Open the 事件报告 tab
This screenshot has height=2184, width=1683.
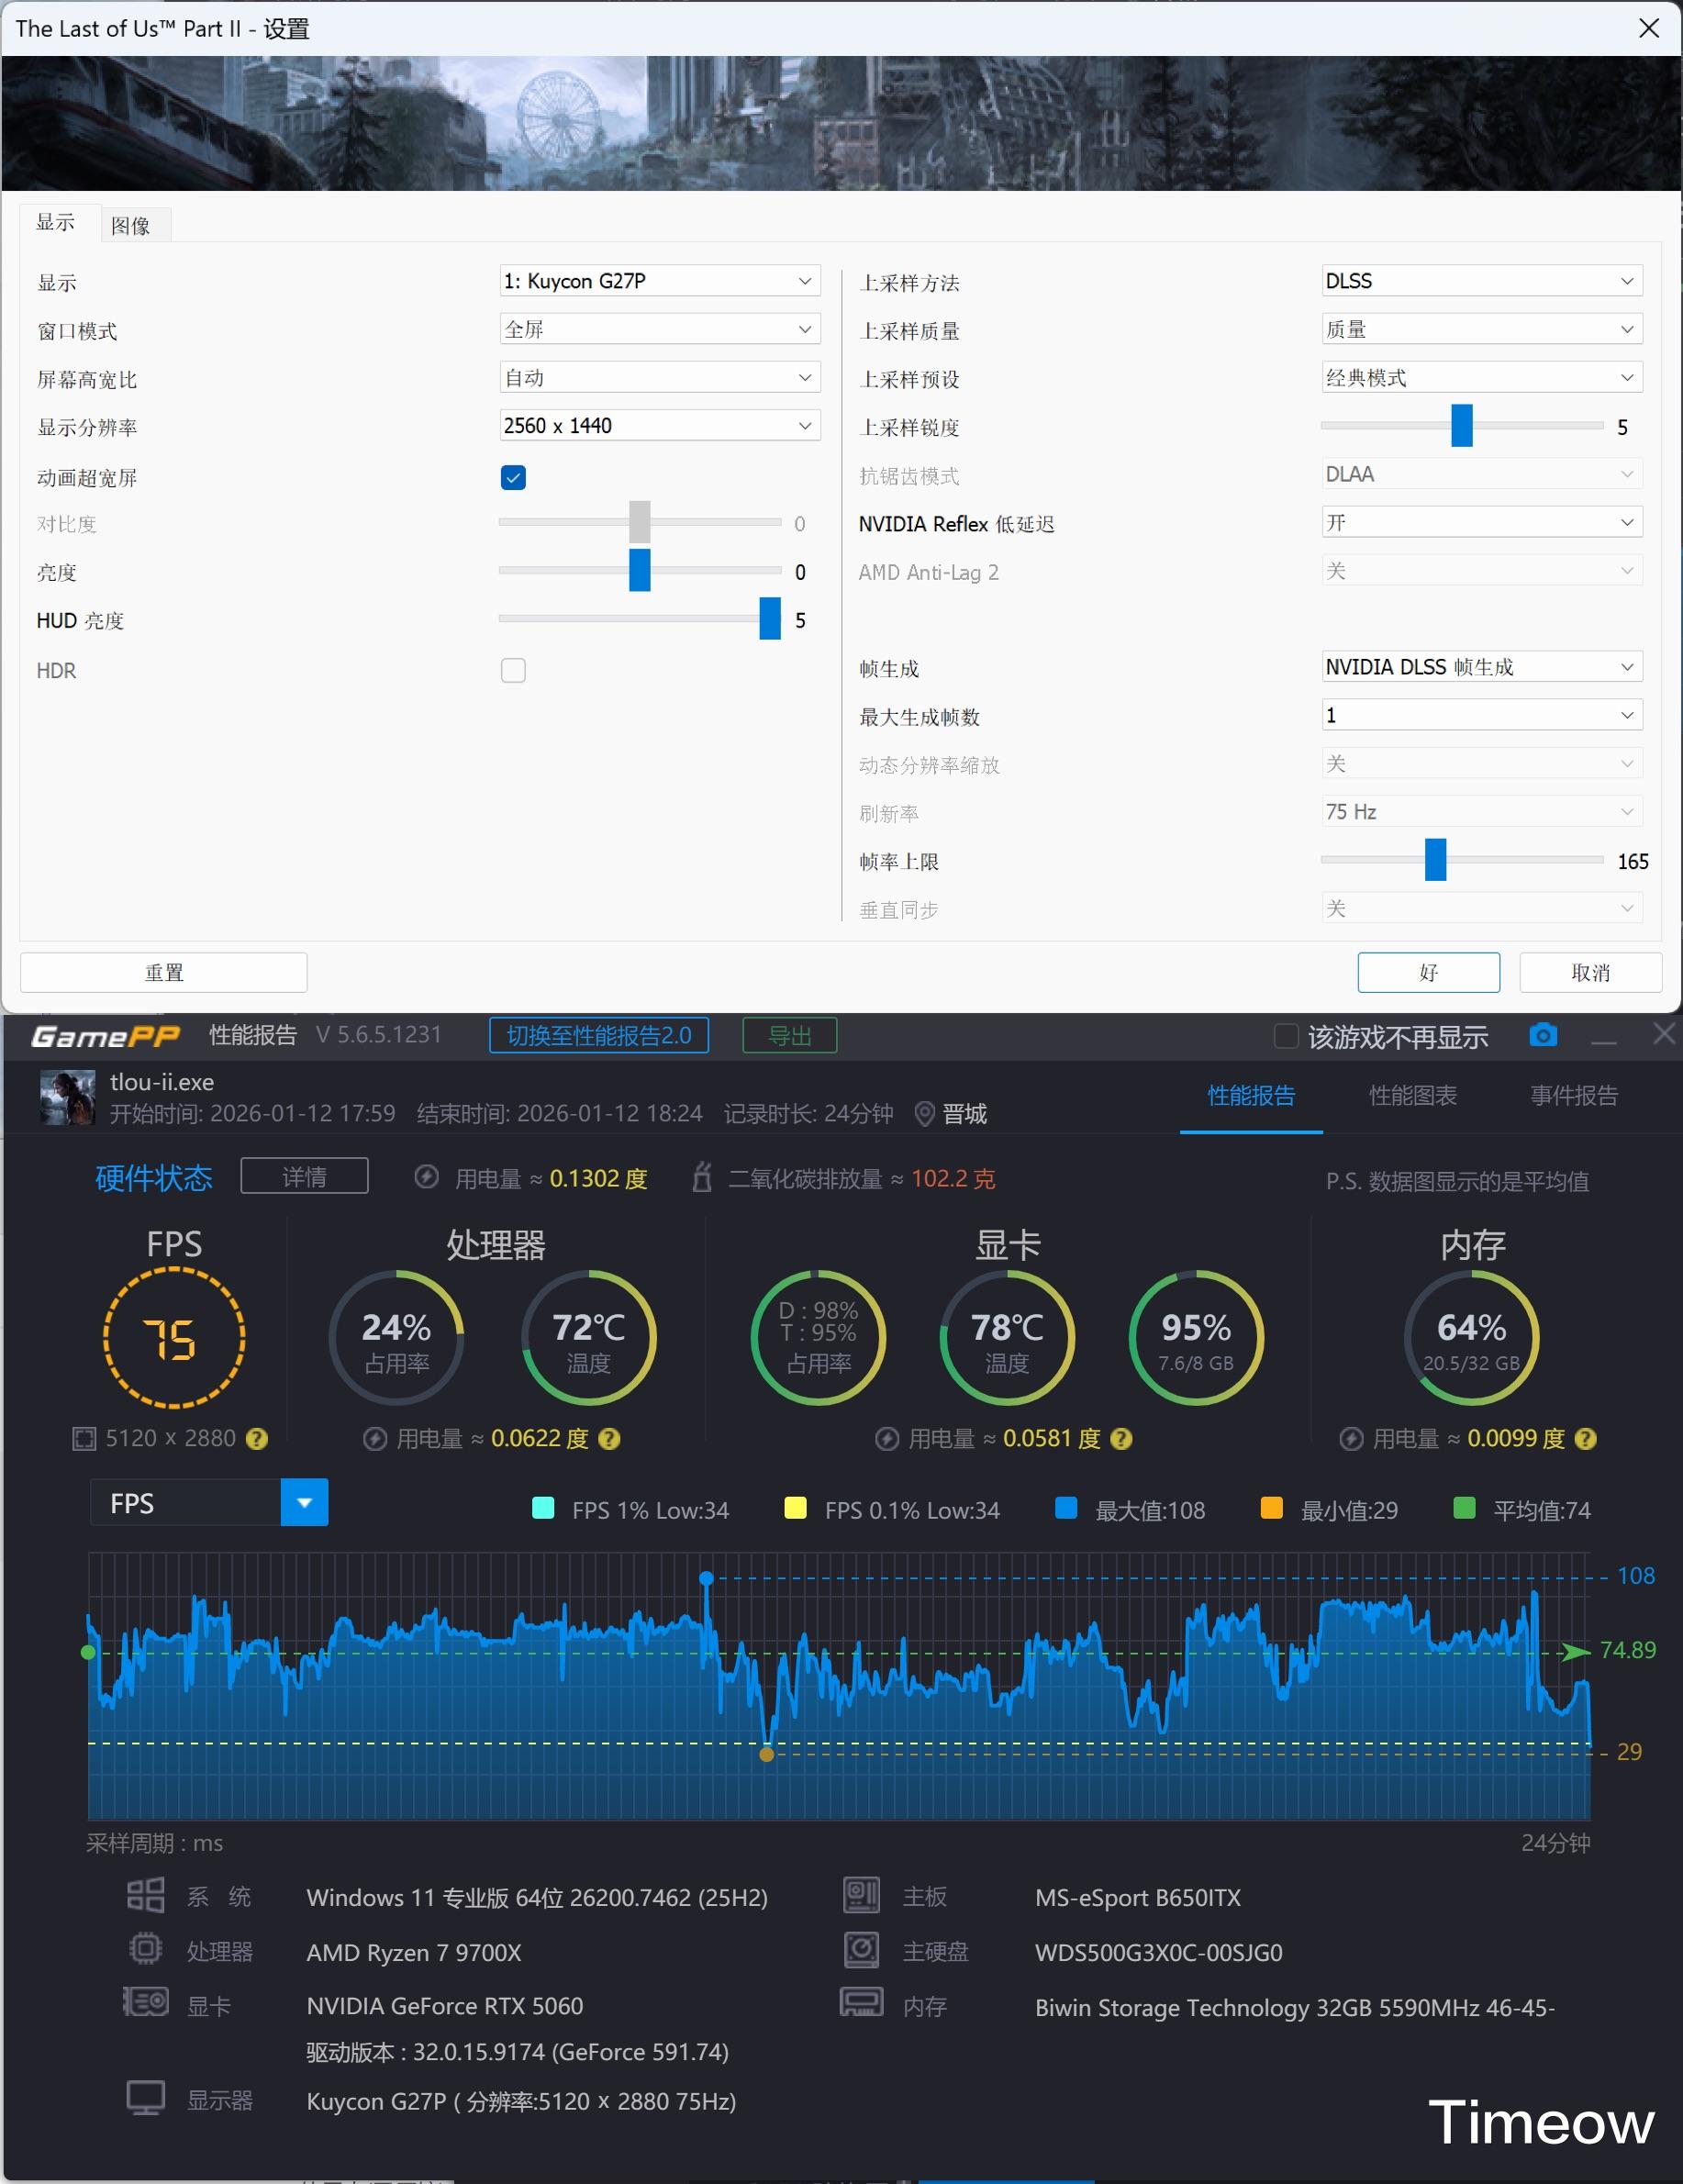click(1574, 1095)
